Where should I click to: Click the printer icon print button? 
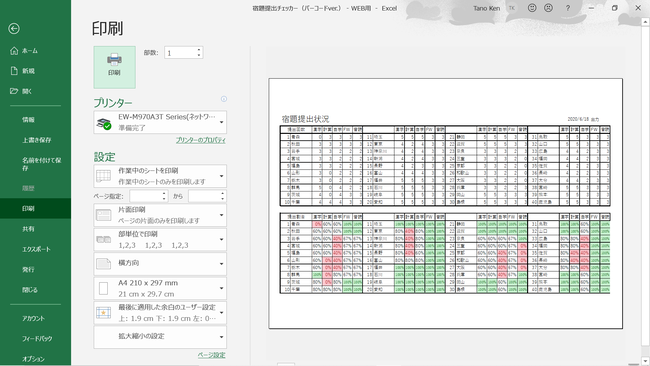point(114,67)
